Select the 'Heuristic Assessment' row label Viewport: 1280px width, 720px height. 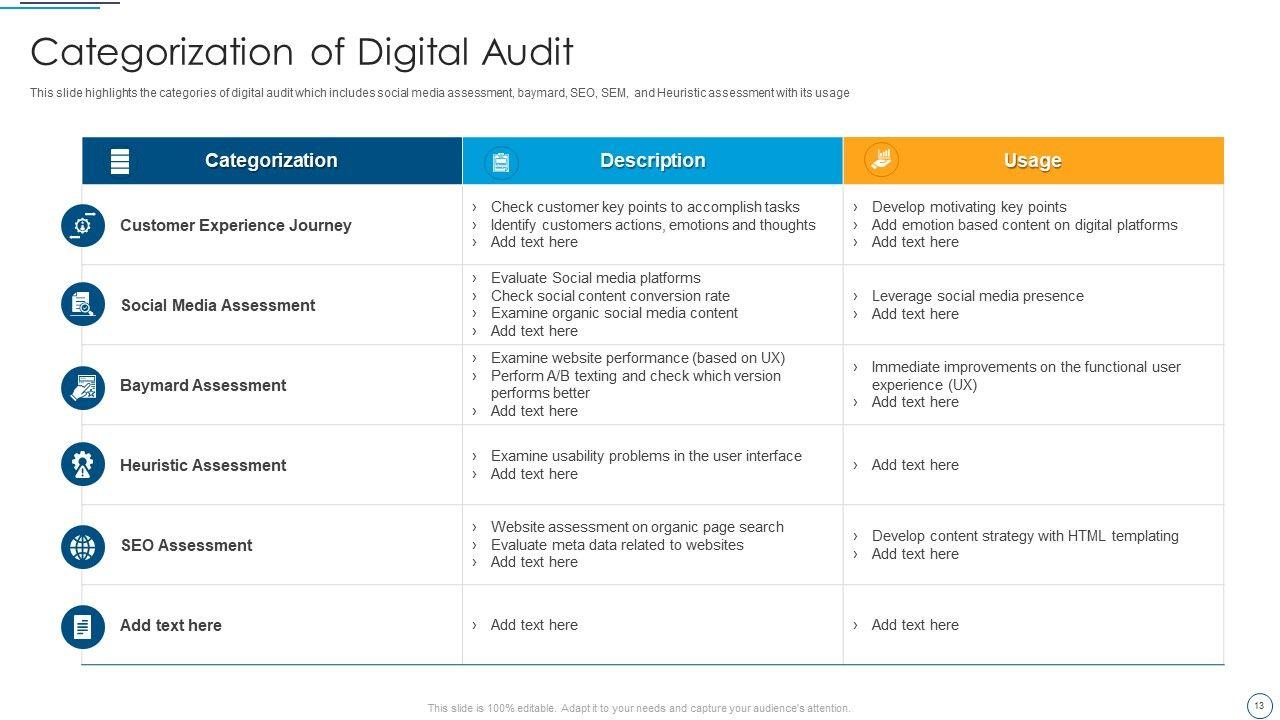(x=203, y=466)
